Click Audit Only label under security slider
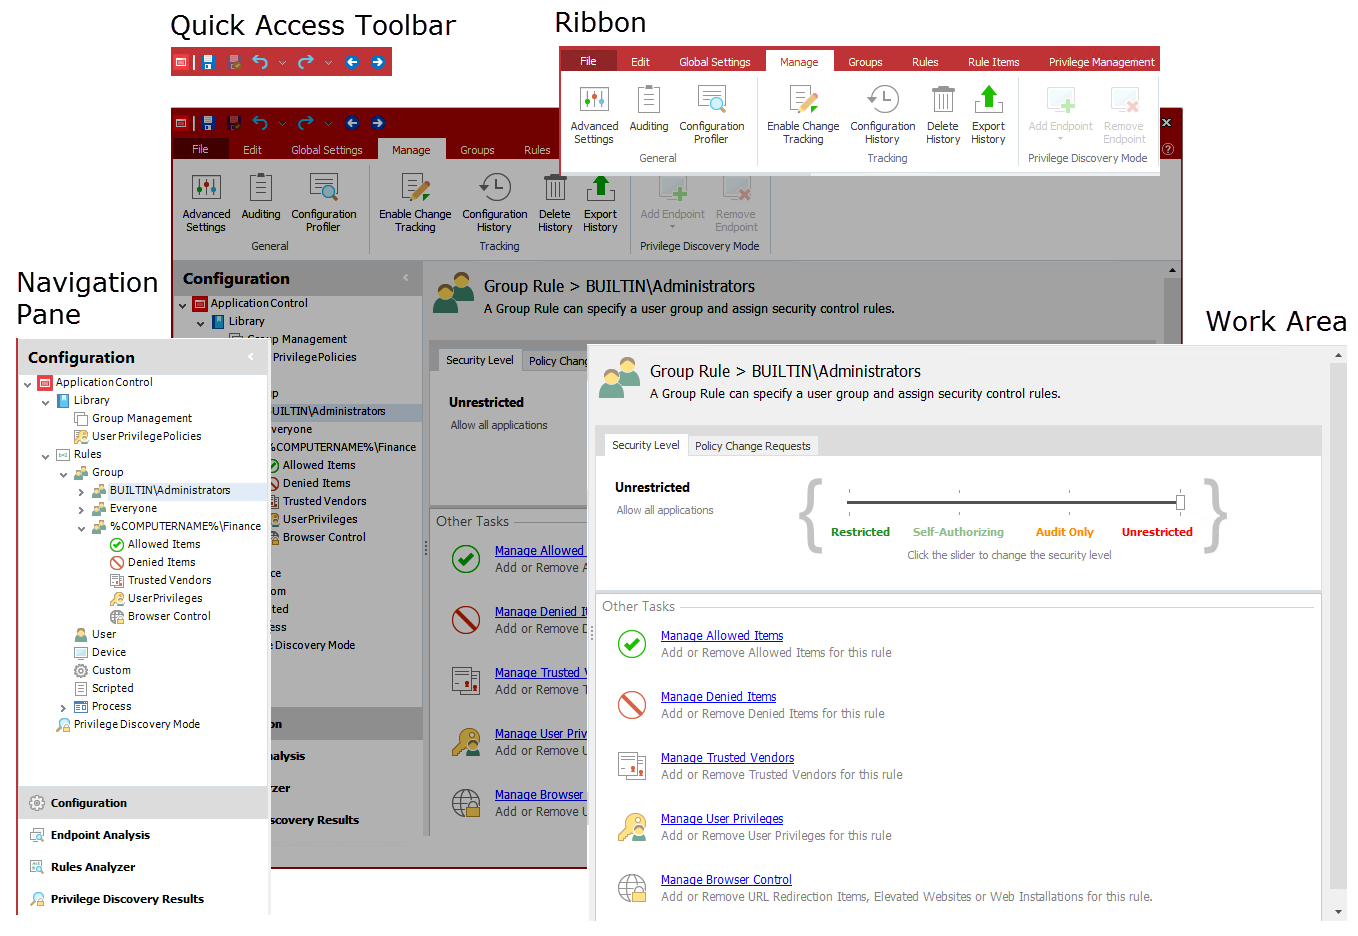Viewport: 1358px width, 936px height. (x=1064, y=532)
